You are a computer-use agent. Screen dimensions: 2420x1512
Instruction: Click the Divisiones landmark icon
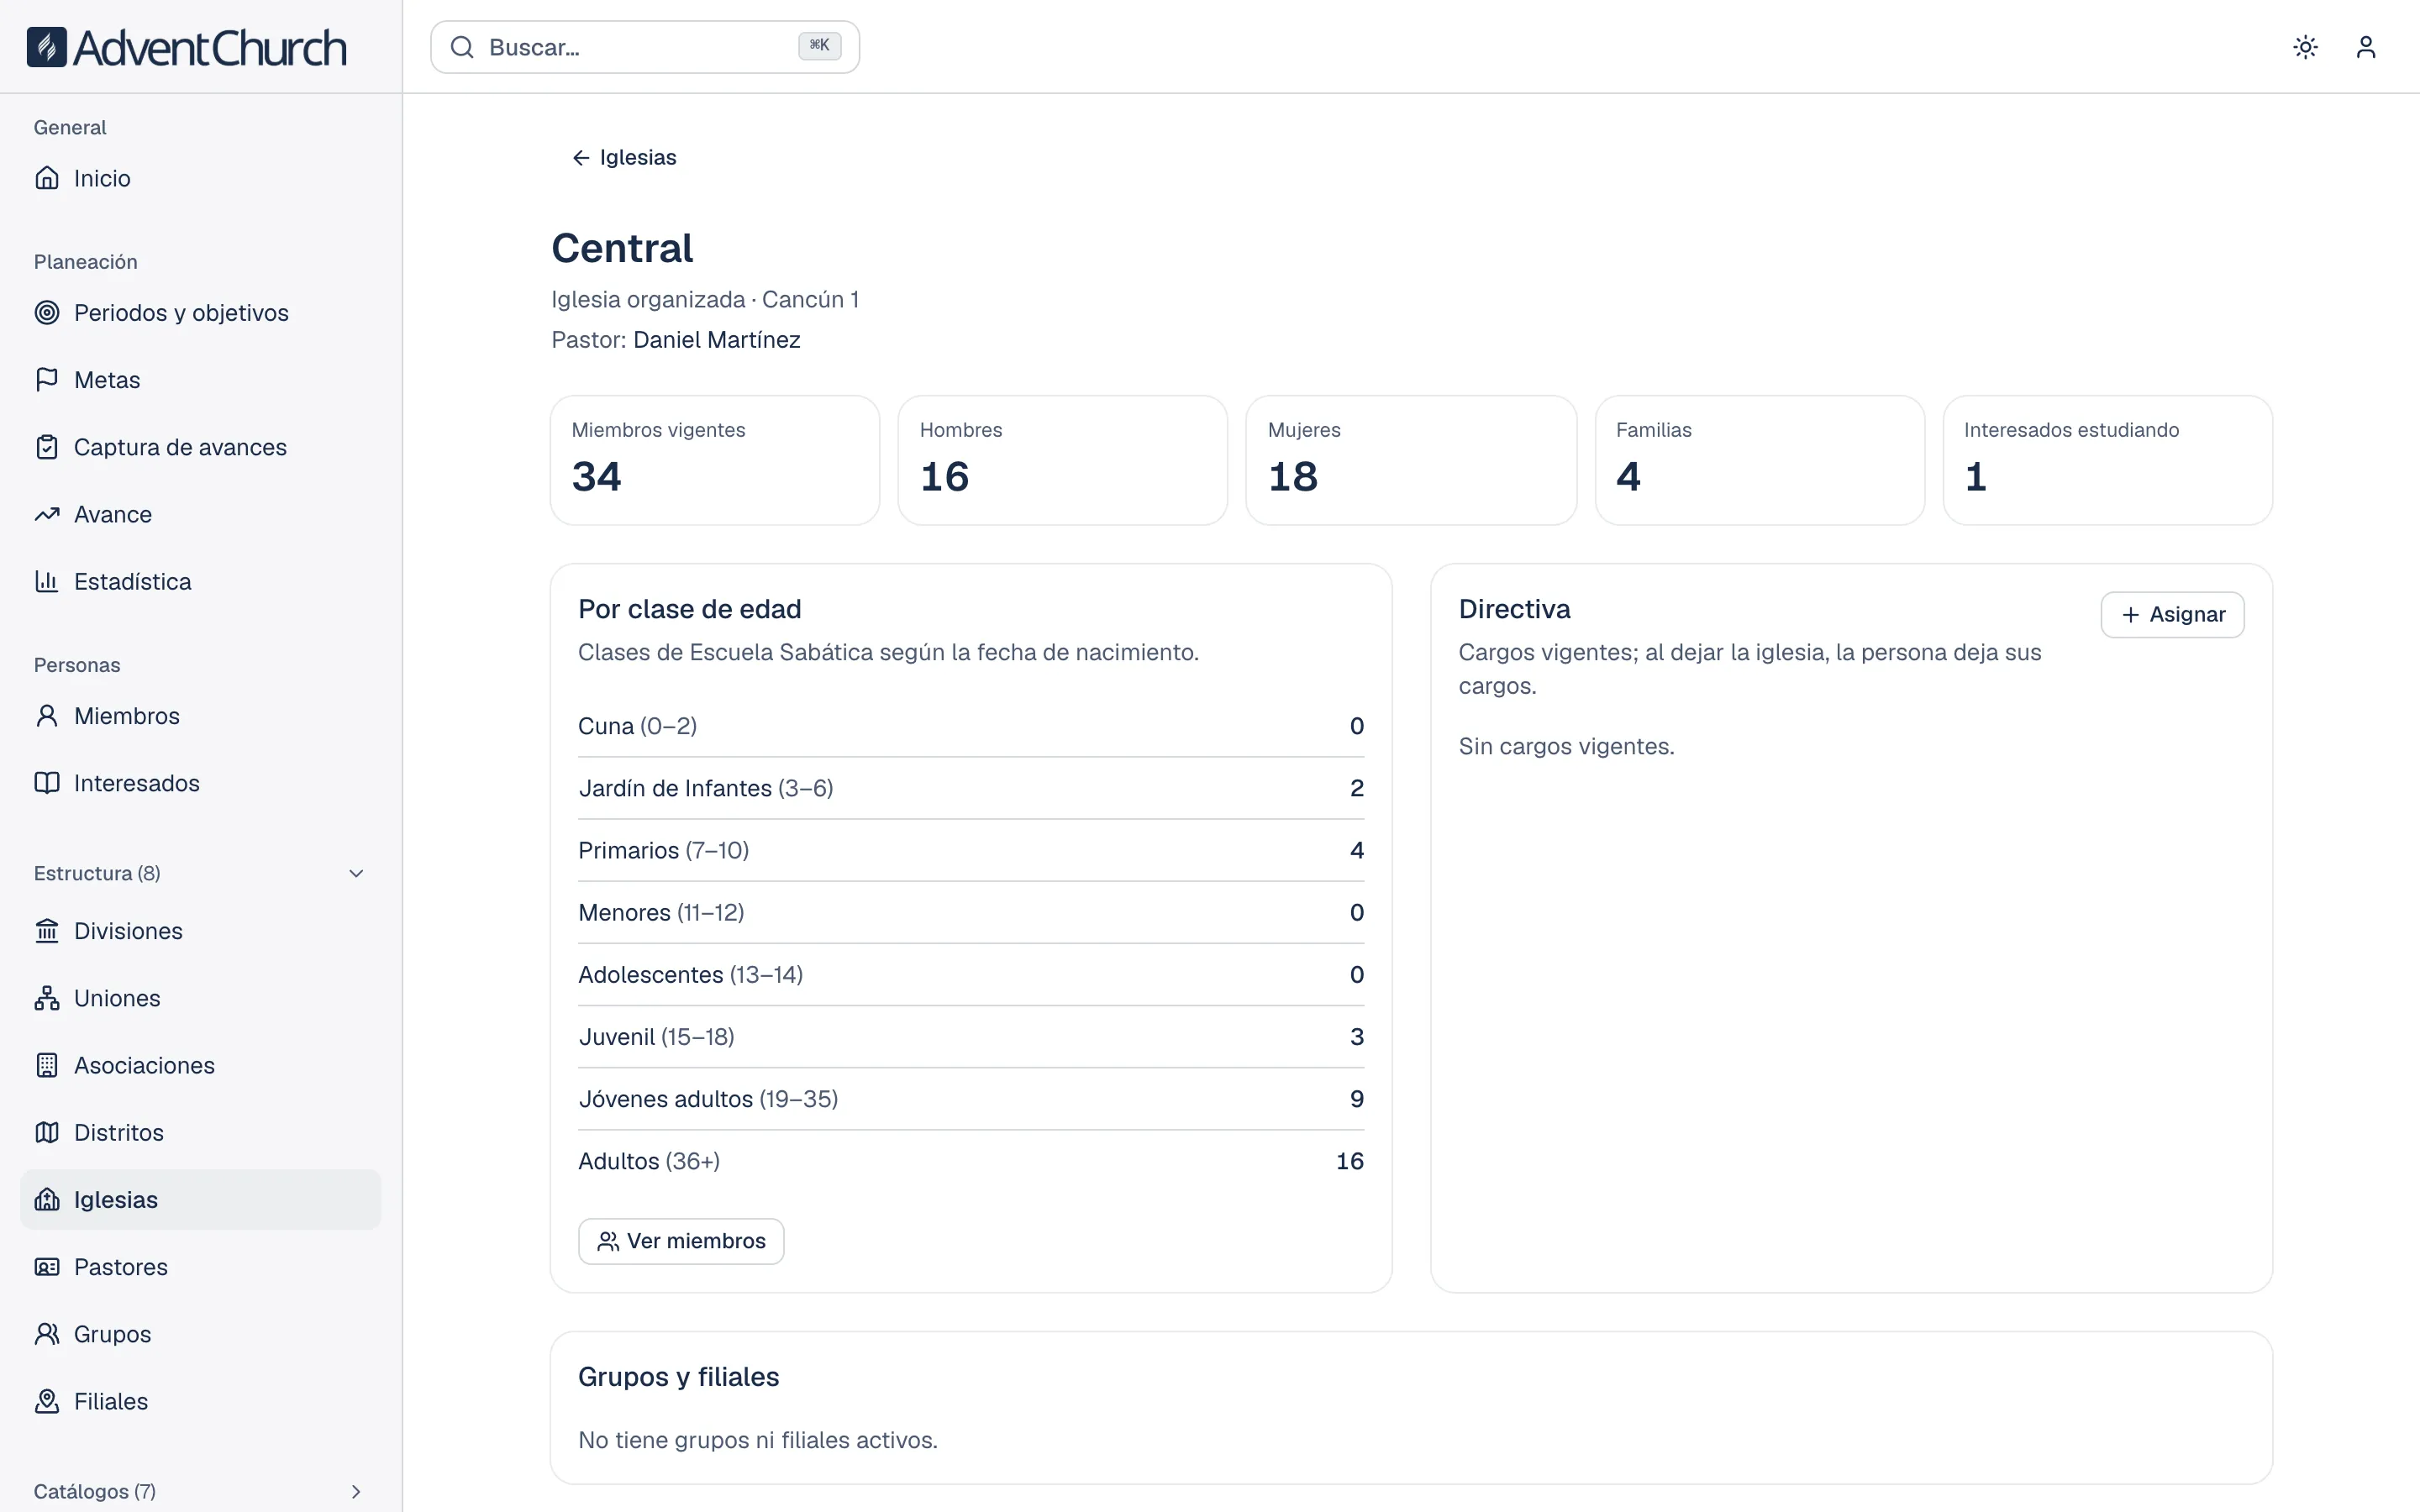(47, 931)
